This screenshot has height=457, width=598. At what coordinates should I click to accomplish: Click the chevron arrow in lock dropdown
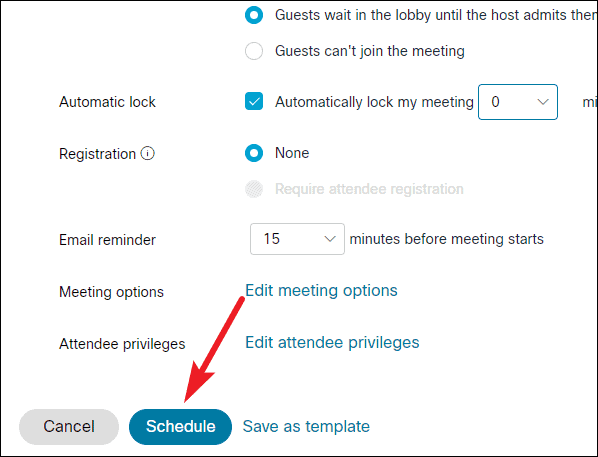[x=543, y=102]
